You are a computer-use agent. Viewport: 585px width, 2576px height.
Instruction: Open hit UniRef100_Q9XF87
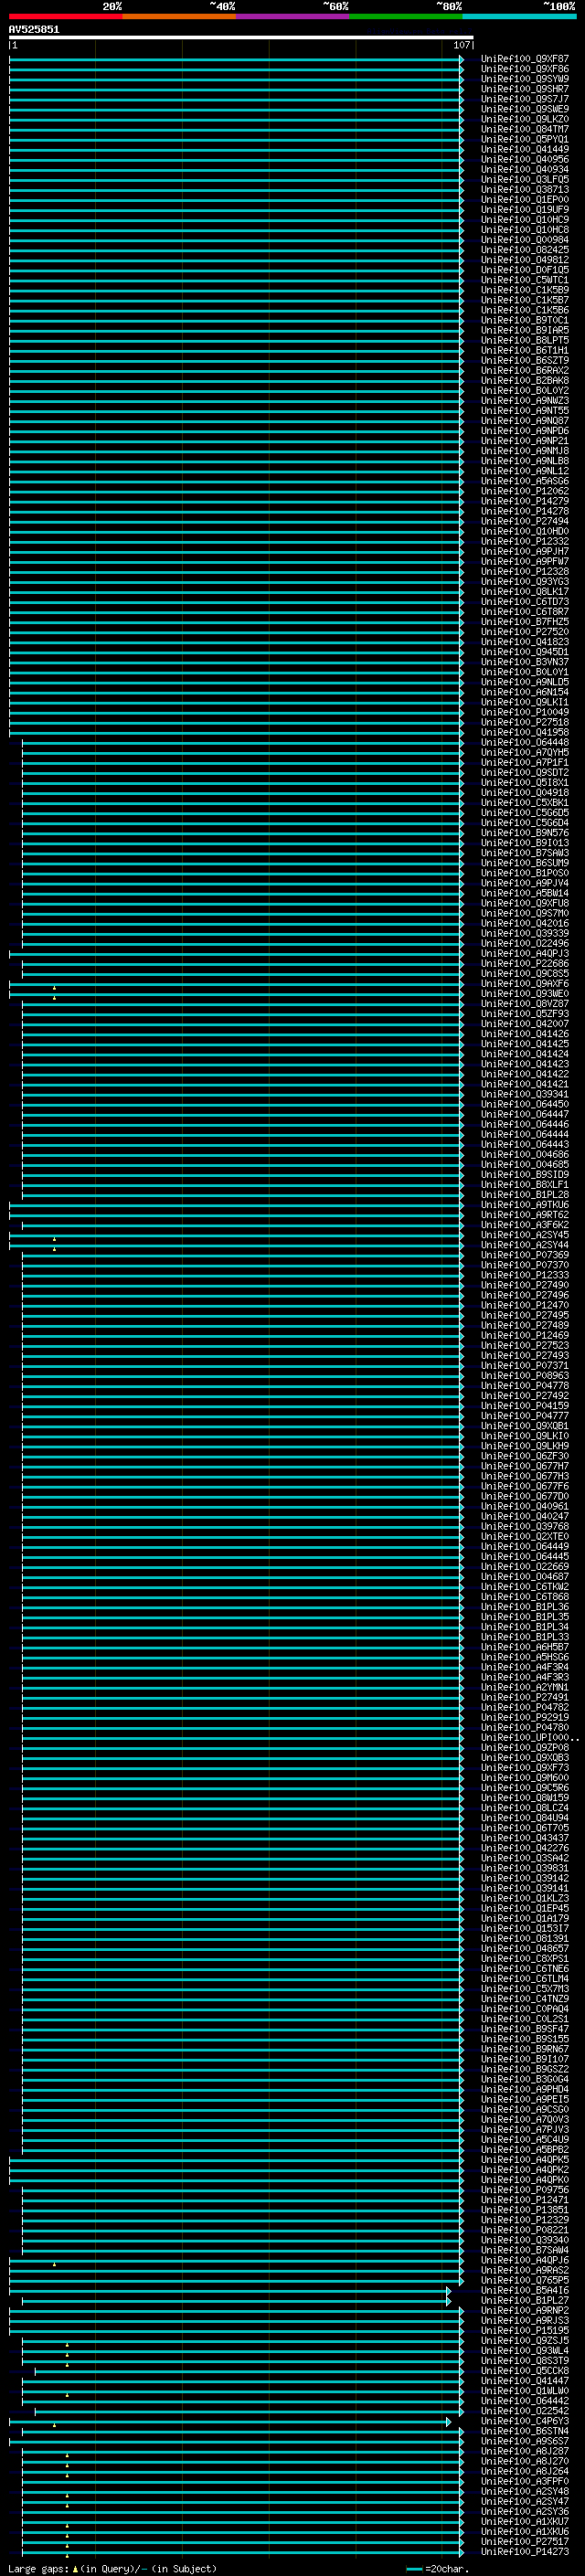(525, 59)
